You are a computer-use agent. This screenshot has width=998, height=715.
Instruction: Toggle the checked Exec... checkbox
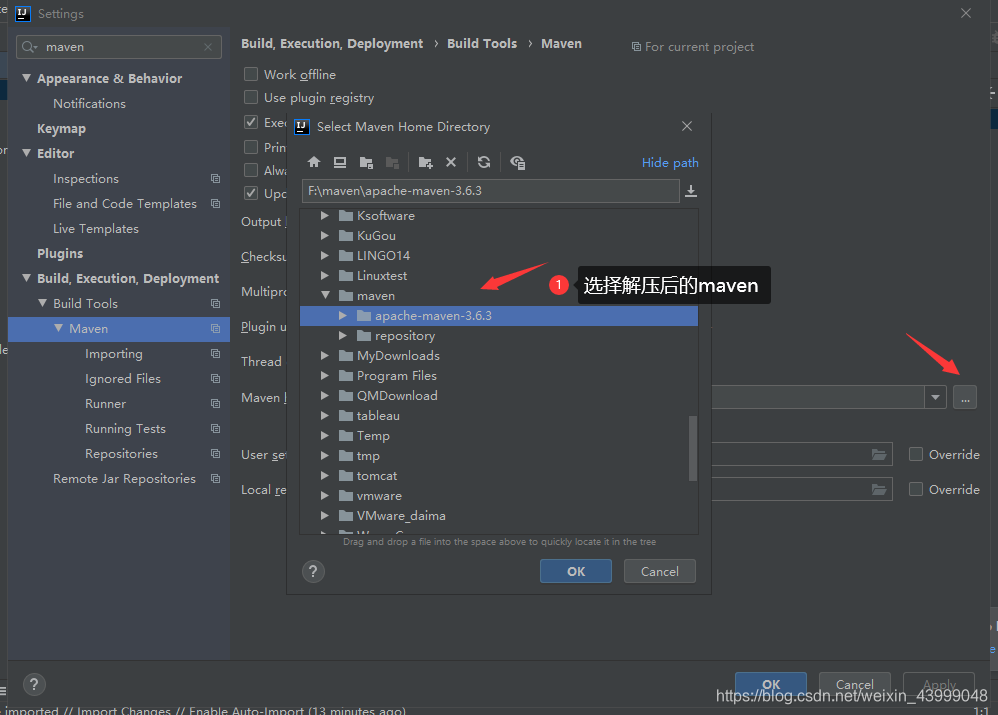(x=251, y=122)
